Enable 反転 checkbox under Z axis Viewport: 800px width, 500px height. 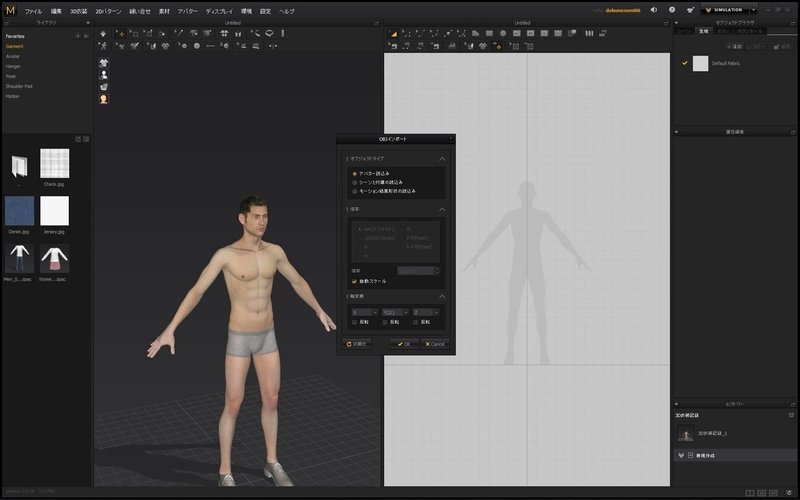click(x=415, y=322)
